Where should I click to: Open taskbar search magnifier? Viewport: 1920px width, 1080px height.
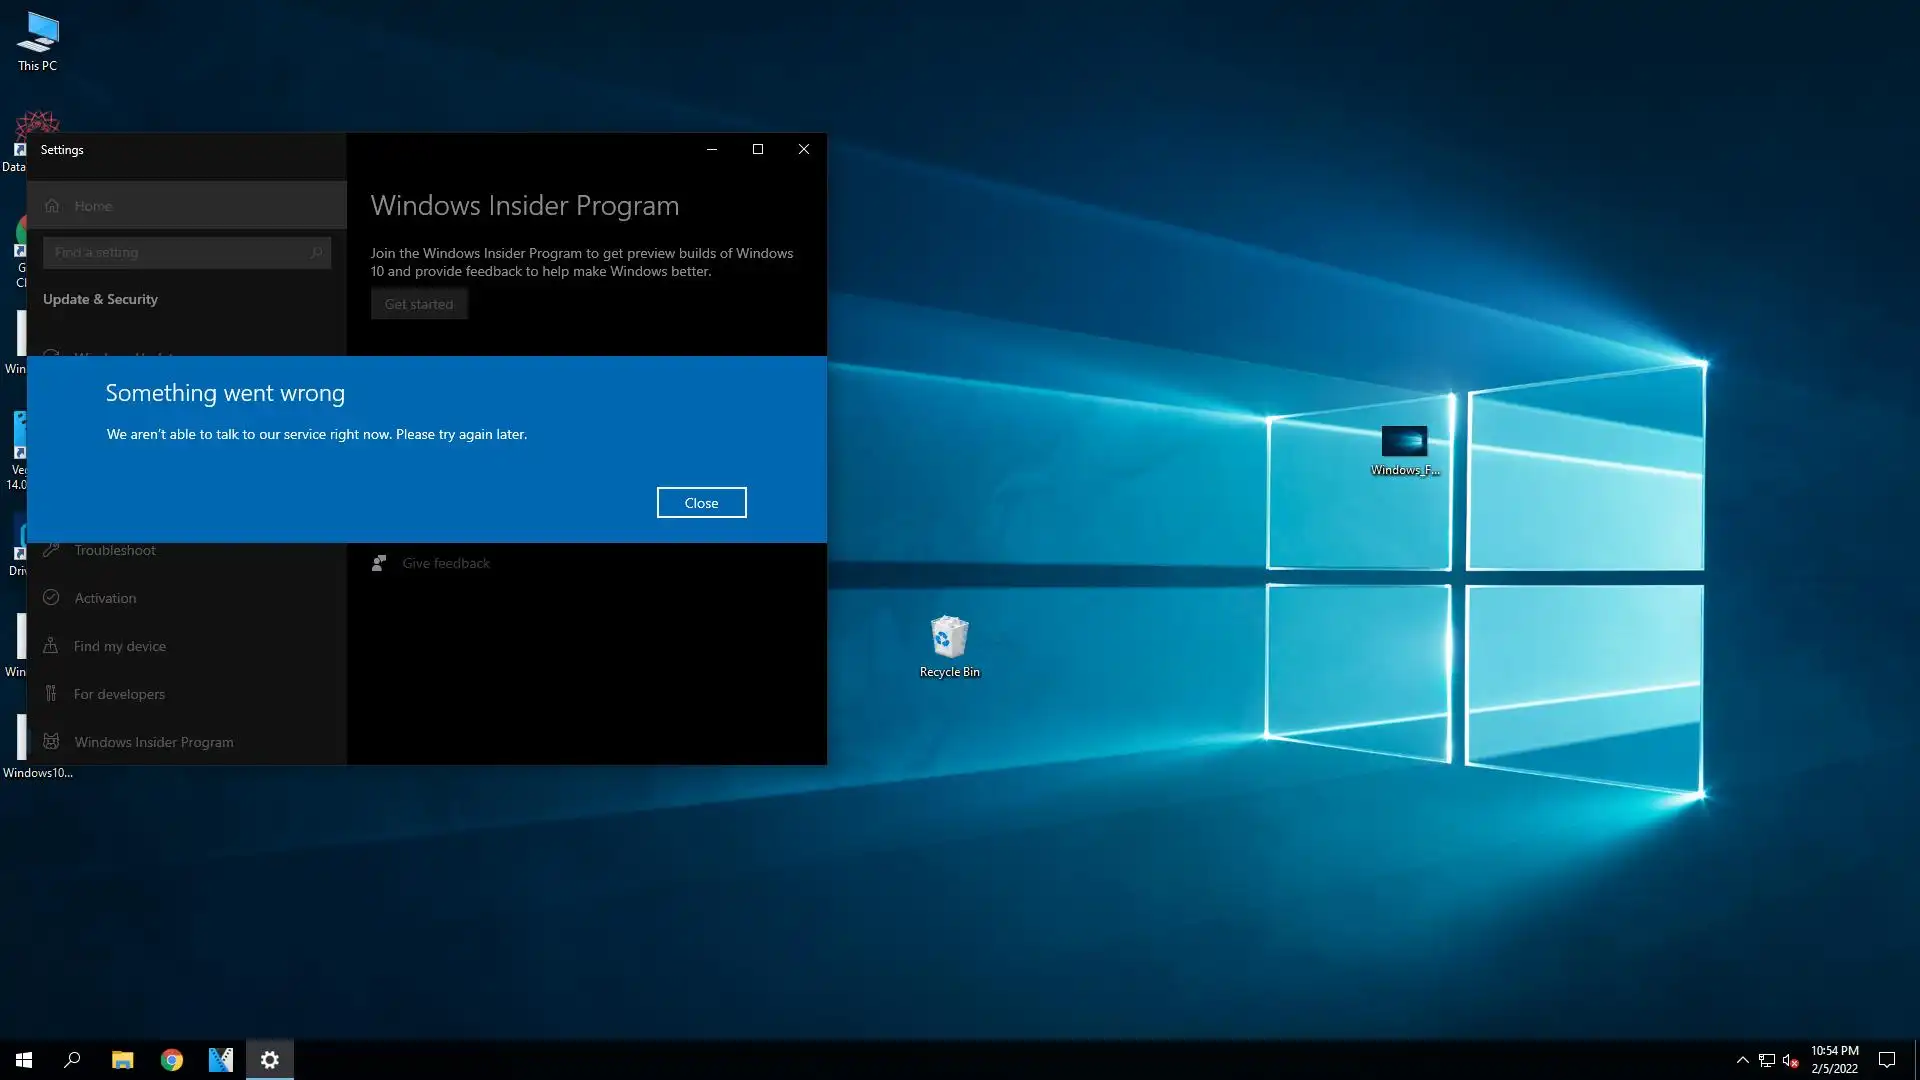(72, 1060)
